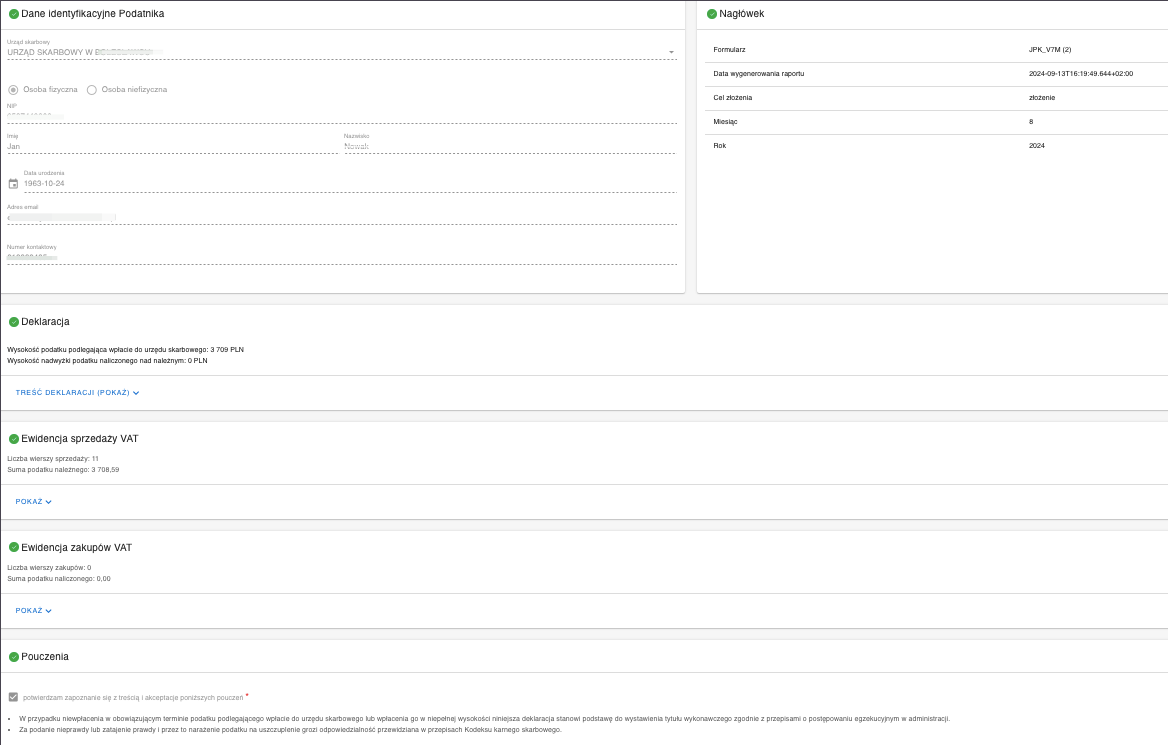This screenshot has height=745, width=1168.
Task: Click the Adres email field
Action: (340, 217)
